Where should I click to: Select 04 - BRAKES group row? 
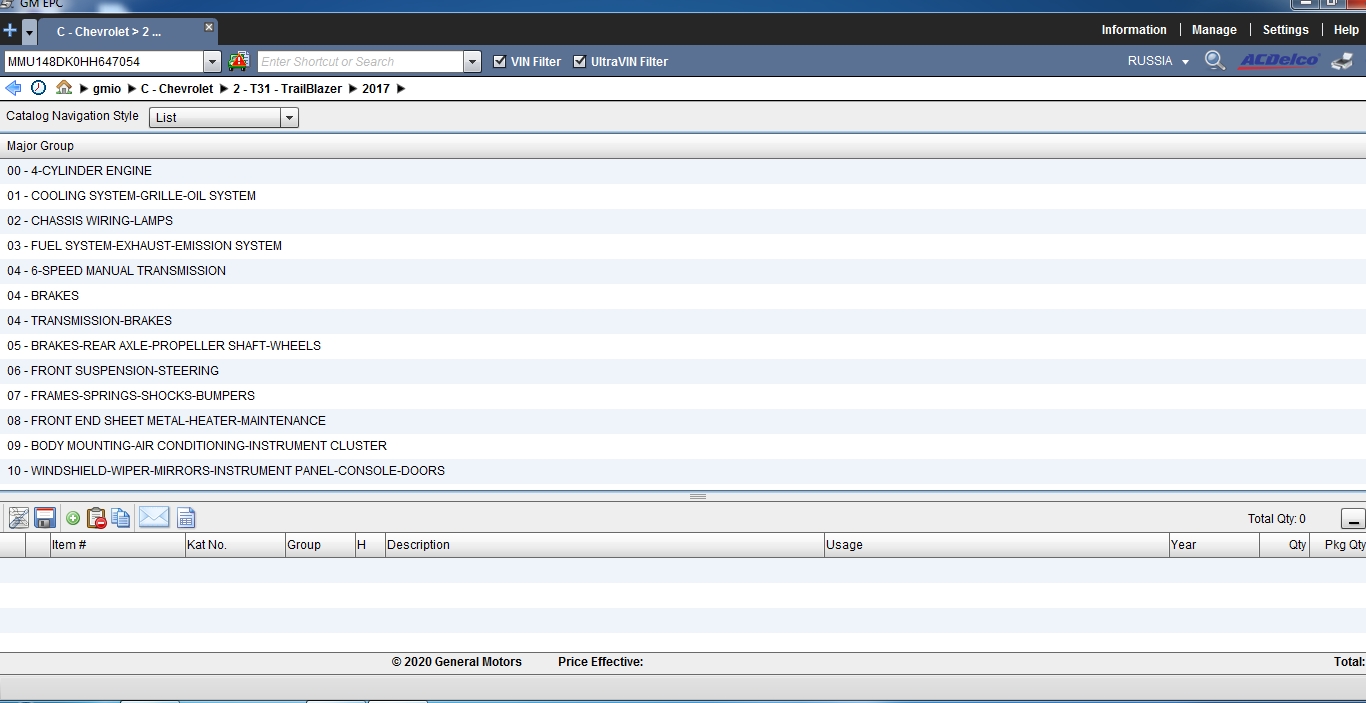(x=683, y=296)
